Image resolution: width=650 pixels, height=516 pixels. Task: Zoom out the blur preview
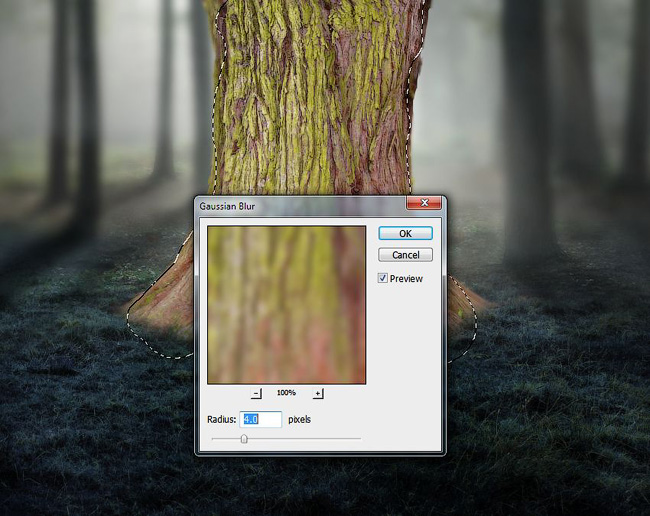pyautogui.click(x=257, y=393)
